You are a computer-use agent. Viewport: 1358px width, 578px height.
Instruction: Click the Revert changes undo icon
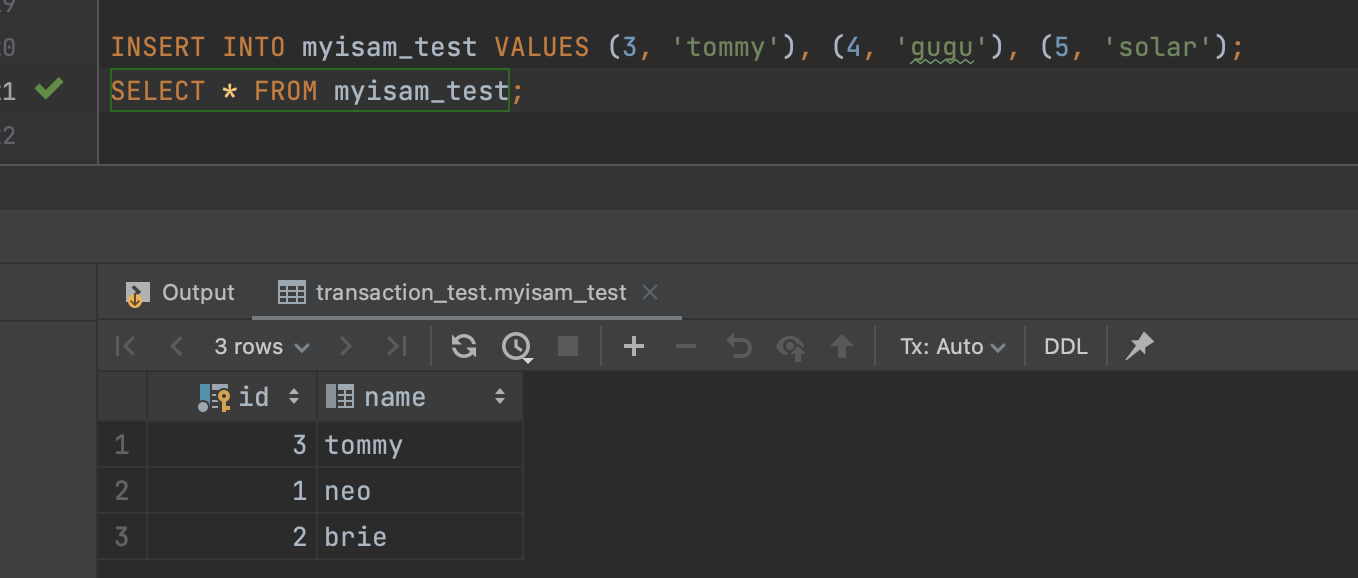click(x=738, y=346)
